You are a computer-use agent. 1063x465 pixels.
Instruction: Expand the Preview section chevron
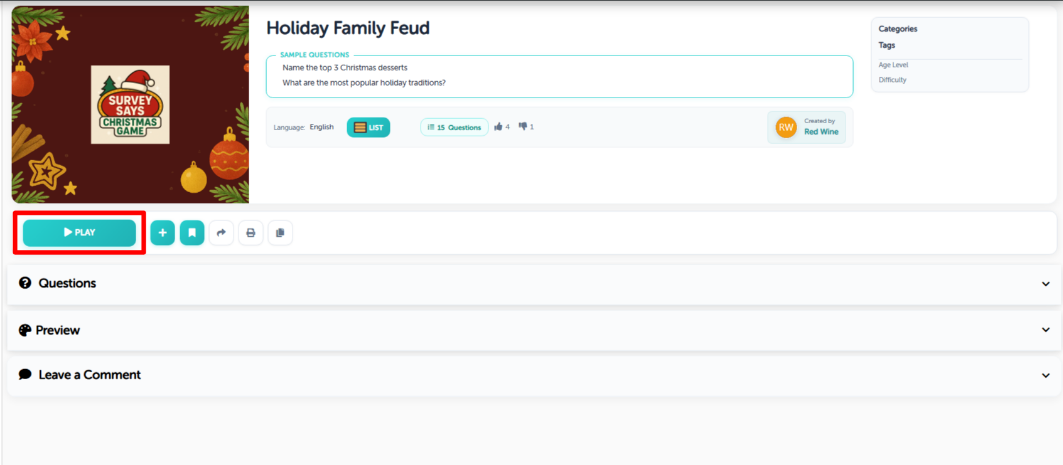click(x=1045, y=330)
